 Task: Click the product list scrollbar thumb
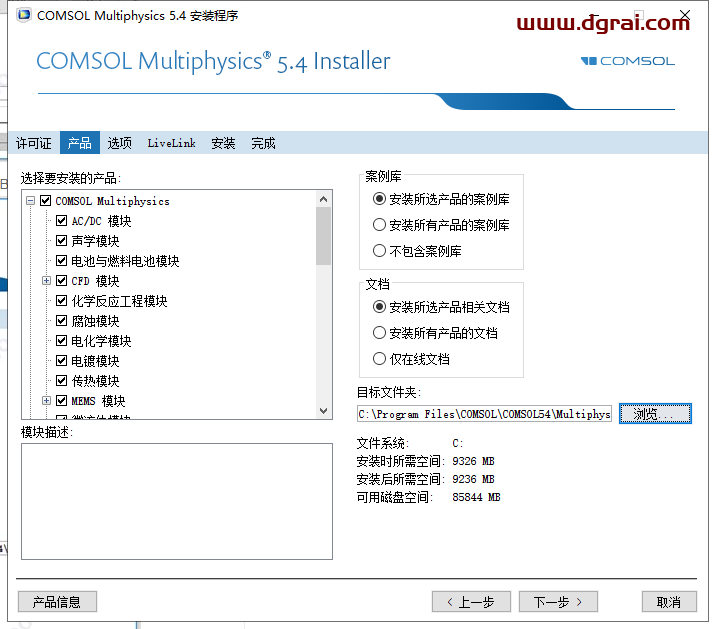[323, 236]
